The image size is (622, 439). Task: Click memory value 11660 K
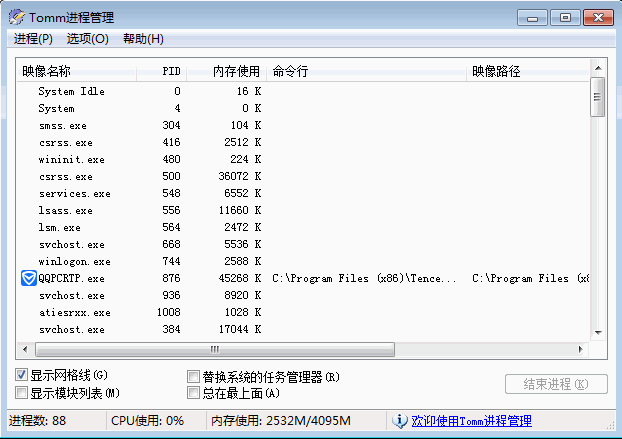(240, 210)
